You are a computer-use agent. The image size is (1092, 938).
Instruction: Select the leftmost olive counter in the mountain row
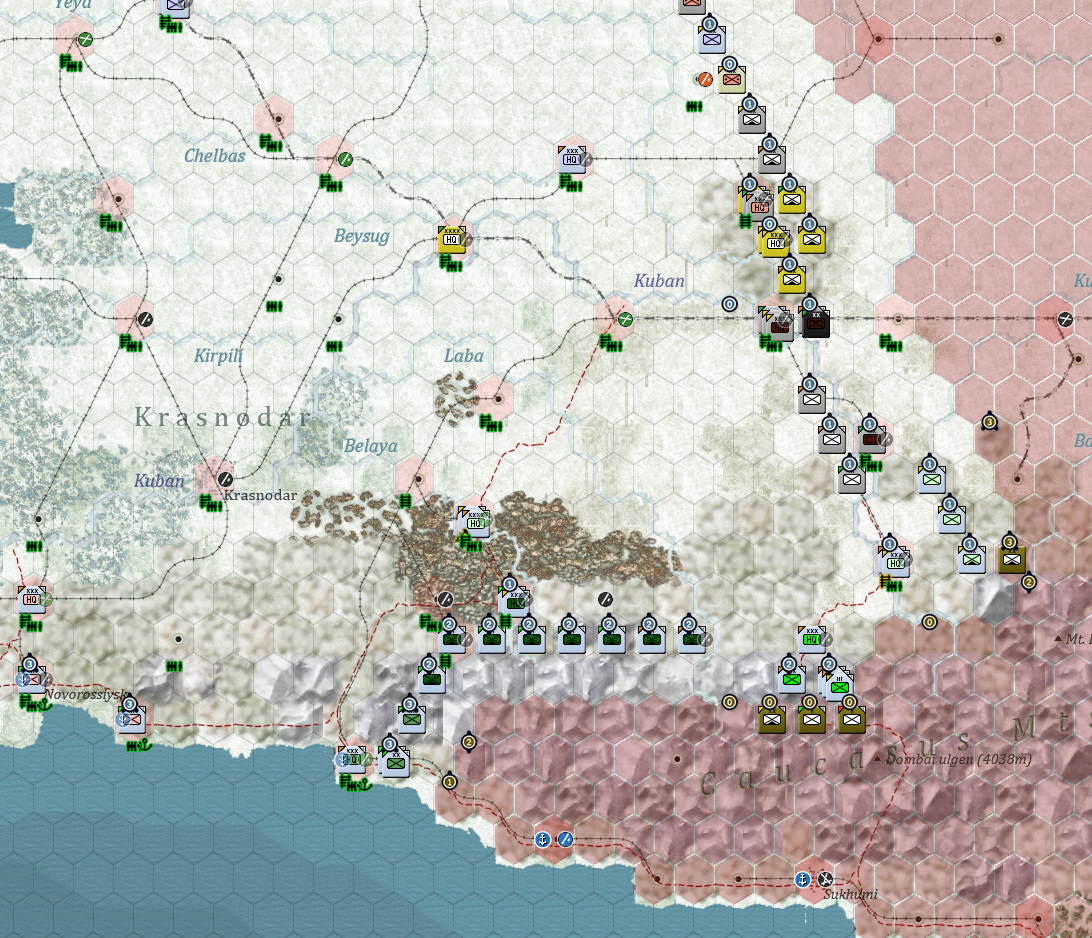pos(772,719)
